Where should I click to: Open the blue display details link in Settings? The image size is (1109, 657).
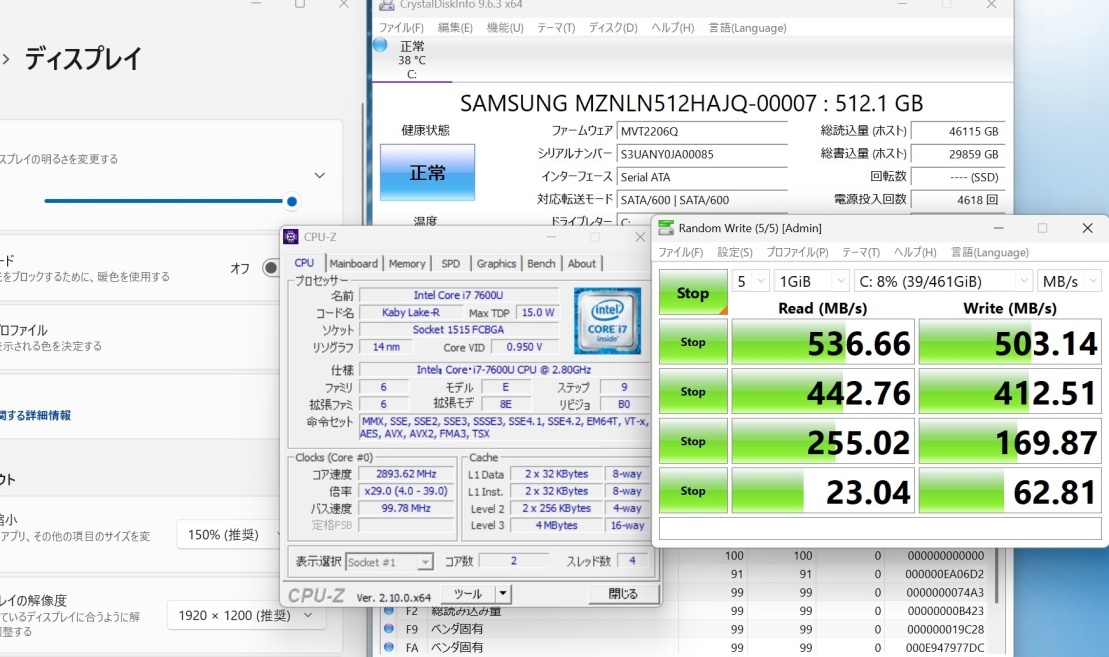click(x=35, y=415)
